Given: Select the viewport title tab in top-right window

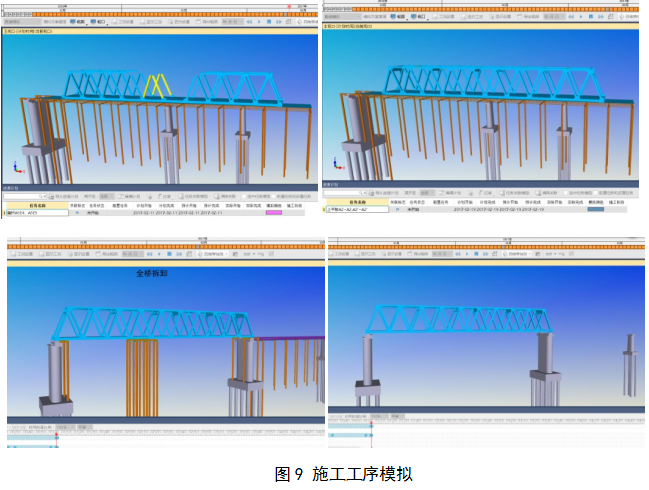Looking at the screenshot, I should coord(352,27).
